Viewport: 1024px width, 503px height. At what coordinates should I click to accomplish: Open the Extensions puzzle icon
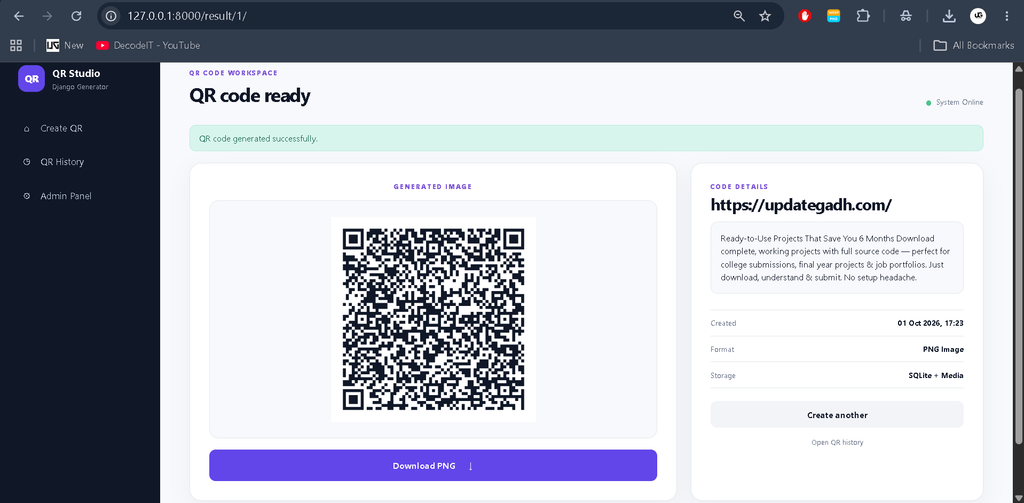pyautogui.click(x=863, y=16)
